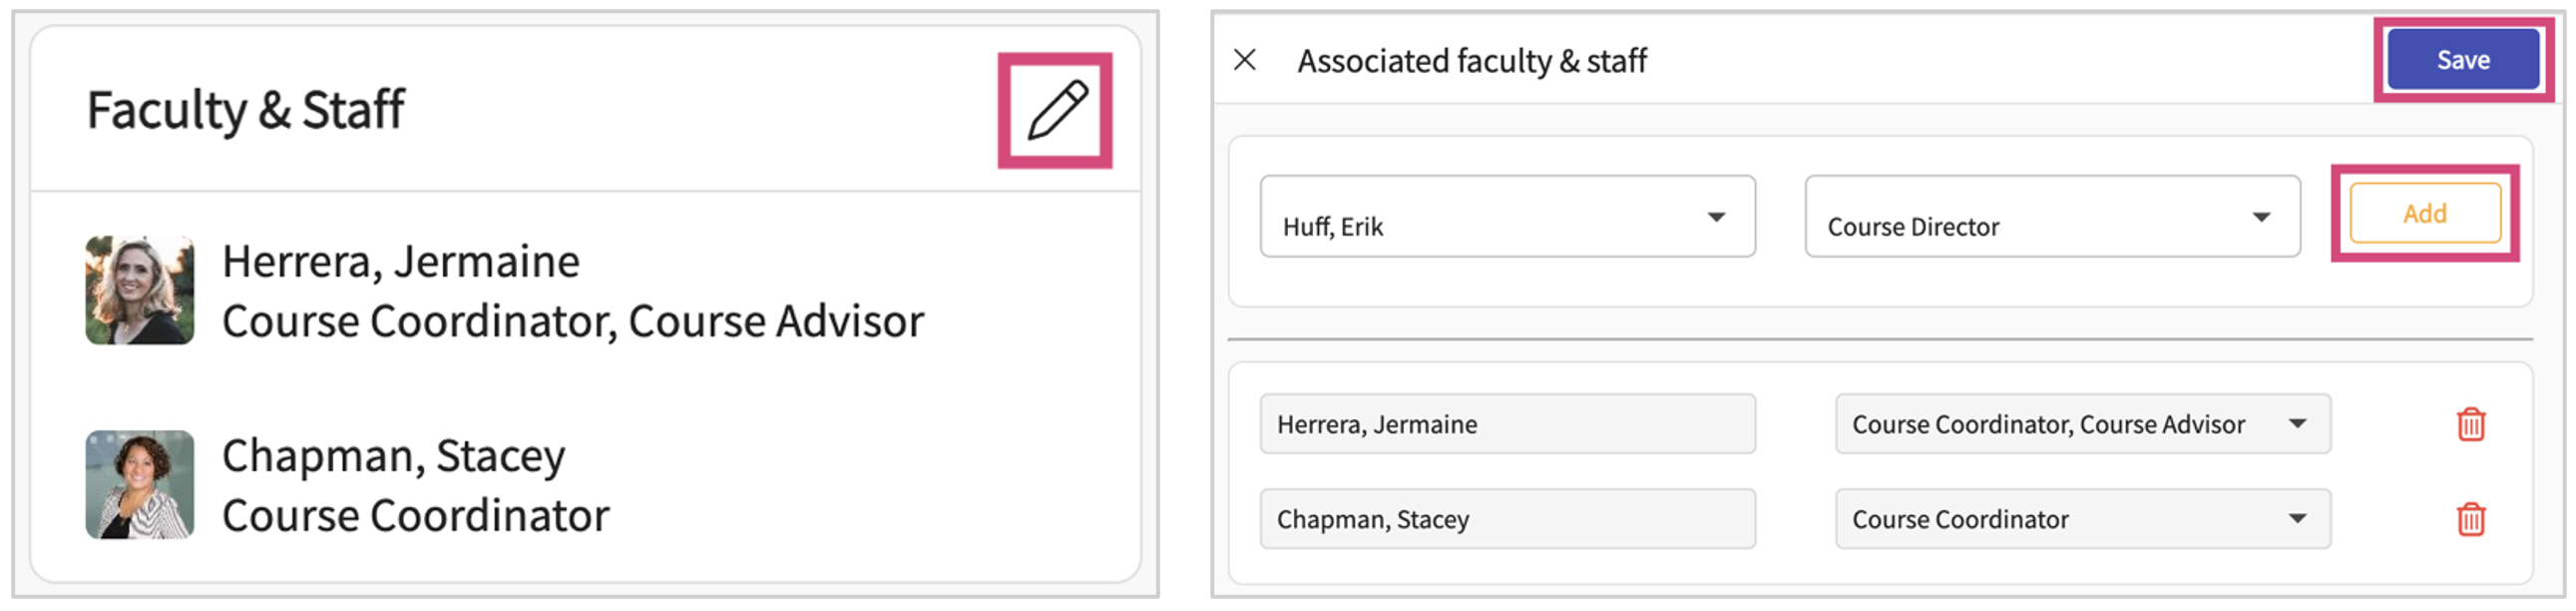The width and height of the screenshot is (2576, 611).
Task: Click the Add button
Action: [x=2424, y=213]
